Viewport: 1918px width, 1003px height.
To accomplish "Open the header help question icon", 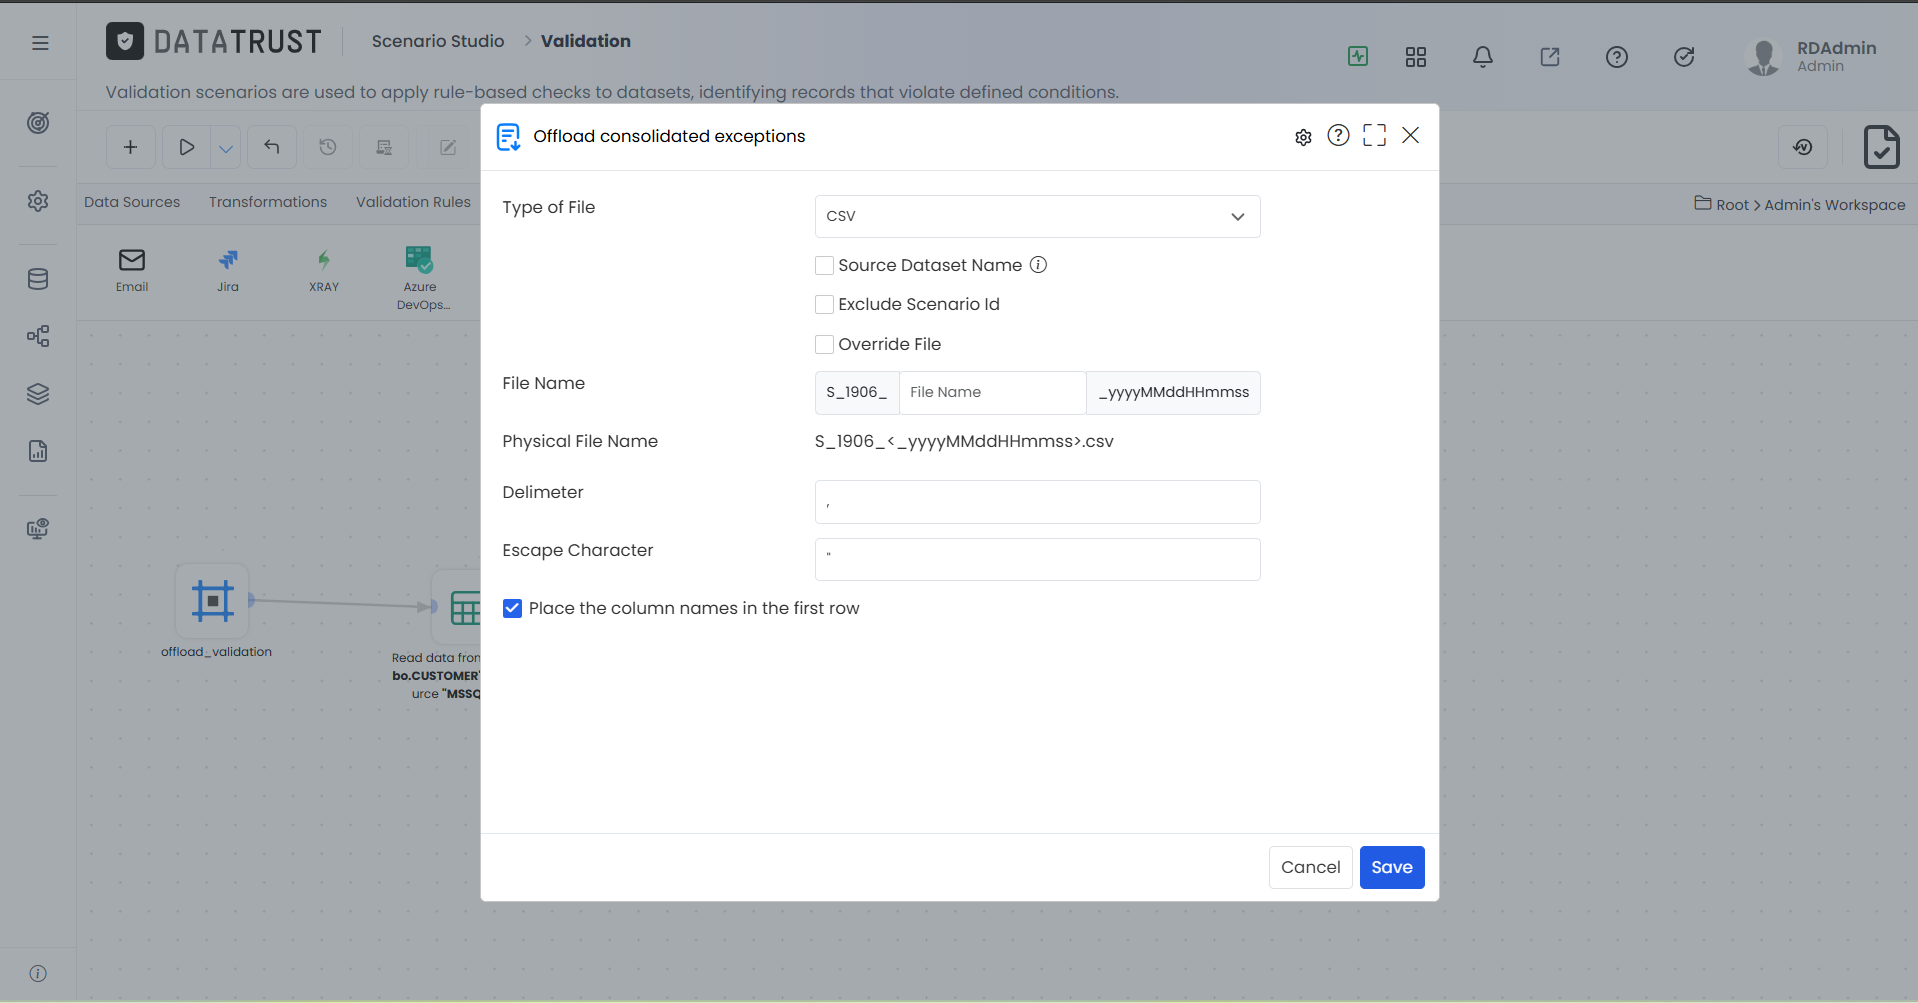I will pyautogui.click(x=1616, y=57).
